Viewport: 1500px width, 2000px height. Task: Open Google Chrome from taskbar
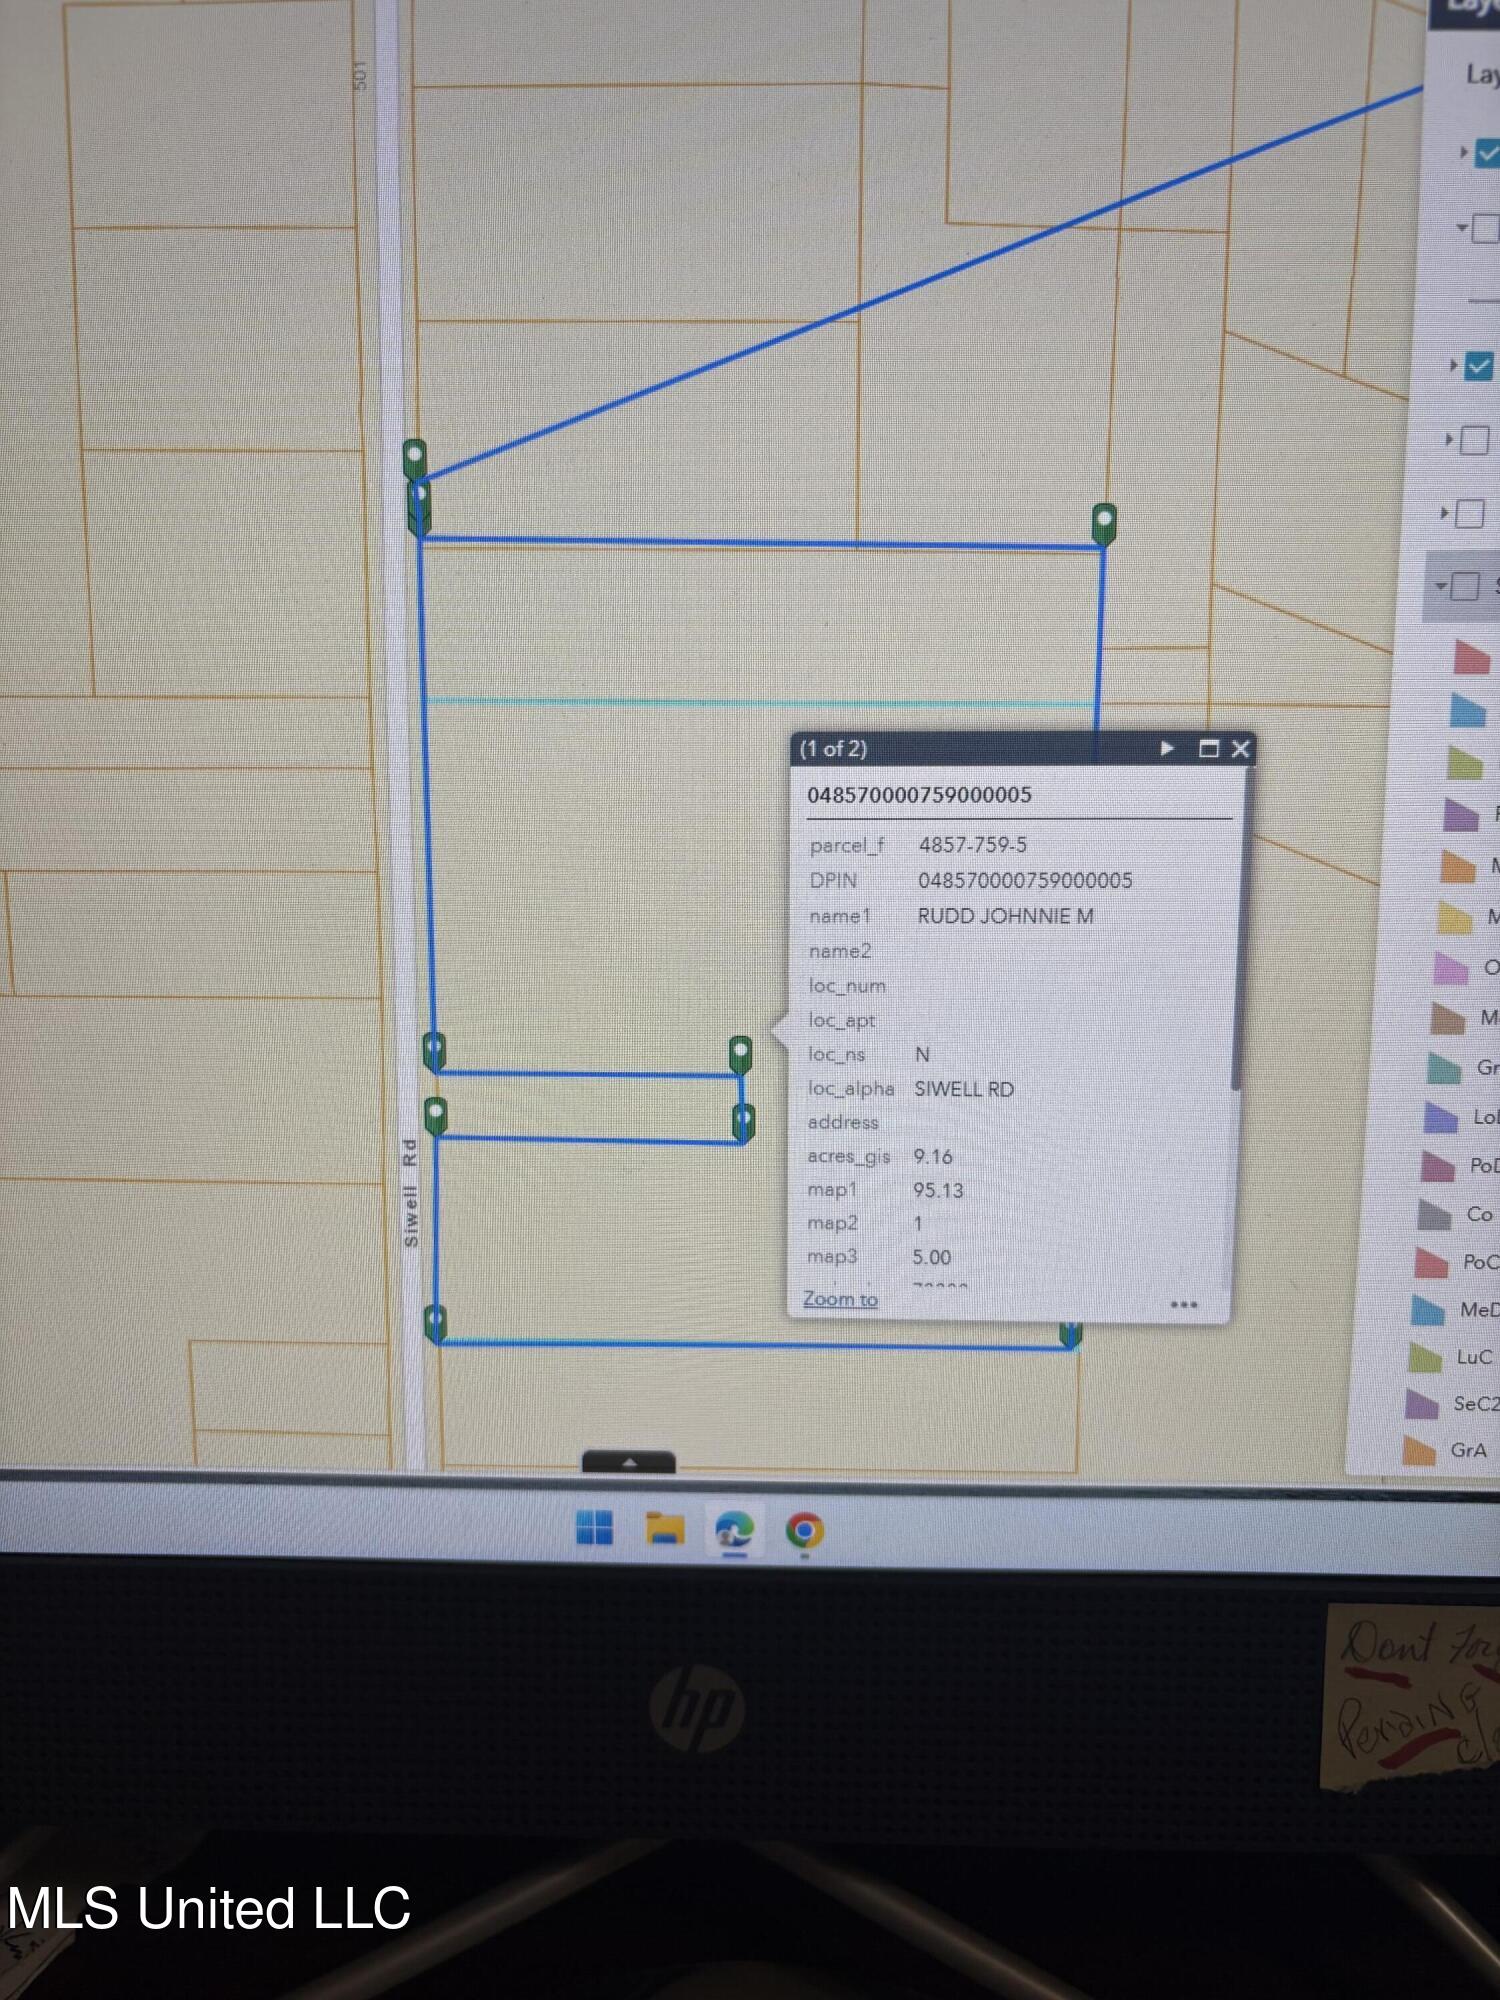[804, 1531]
